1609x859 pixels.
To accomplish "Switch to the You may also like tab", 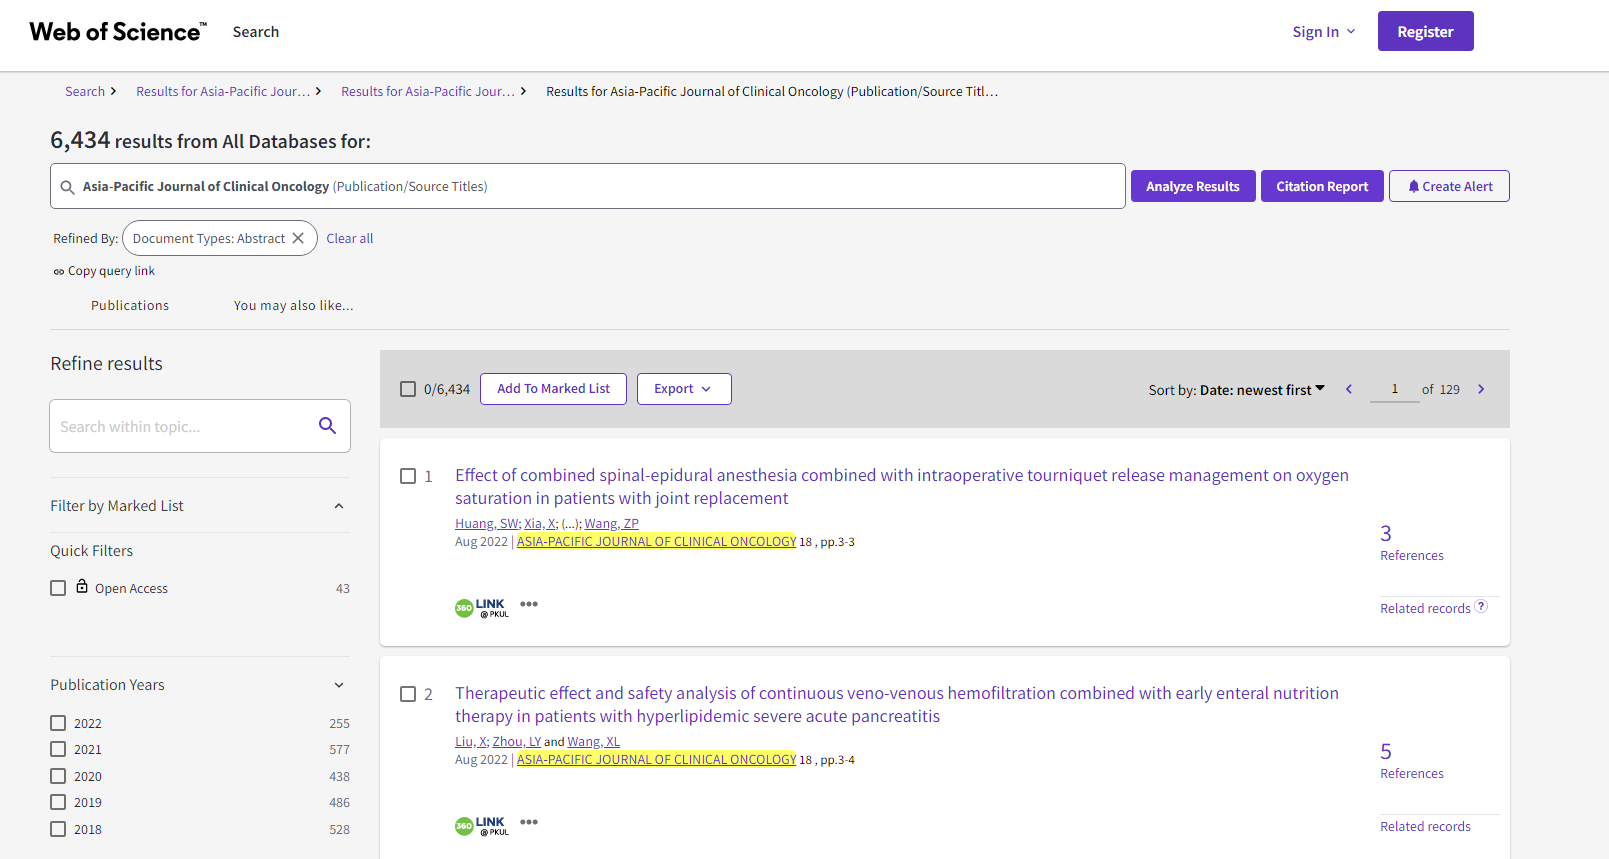I will point(293,306).
